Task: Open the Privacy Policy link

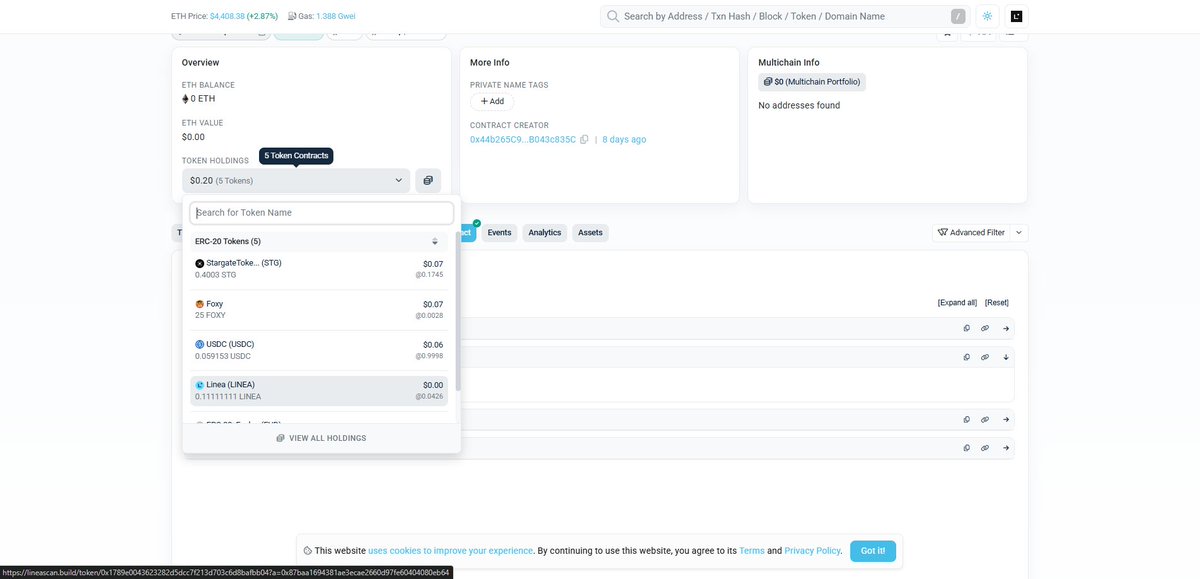Action: (812, 551)
